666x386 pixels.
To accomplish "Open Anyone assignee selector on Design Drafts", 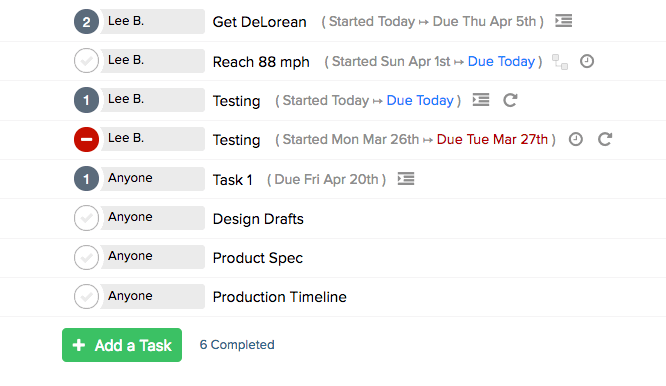I will click(153, 218).
